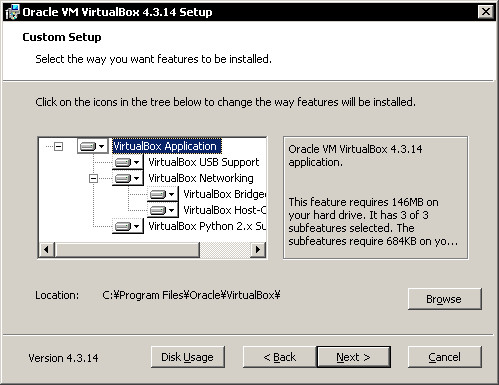
Task: Cancel the VirtualBox setup
Action: tap(445, 357)
